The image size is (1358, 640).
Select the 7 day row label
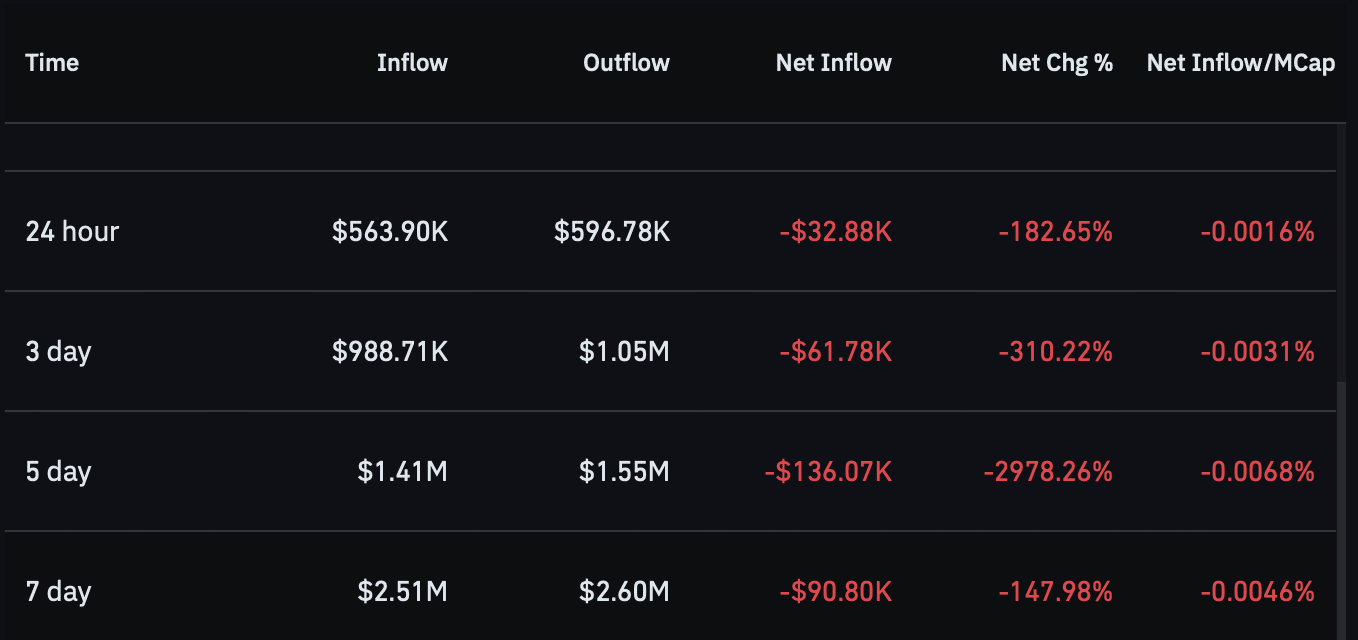tap(58, 592)
